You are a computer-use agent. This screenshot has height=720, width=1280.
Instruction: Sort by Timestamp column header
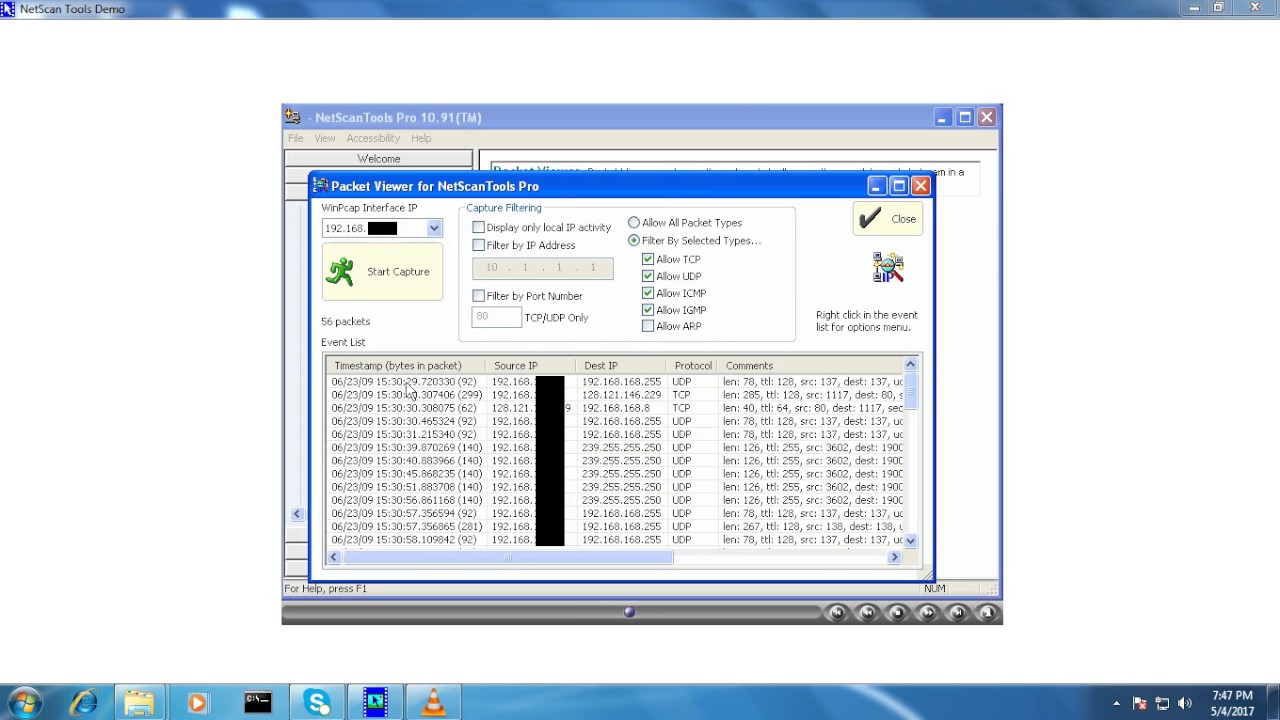(405, 366)
